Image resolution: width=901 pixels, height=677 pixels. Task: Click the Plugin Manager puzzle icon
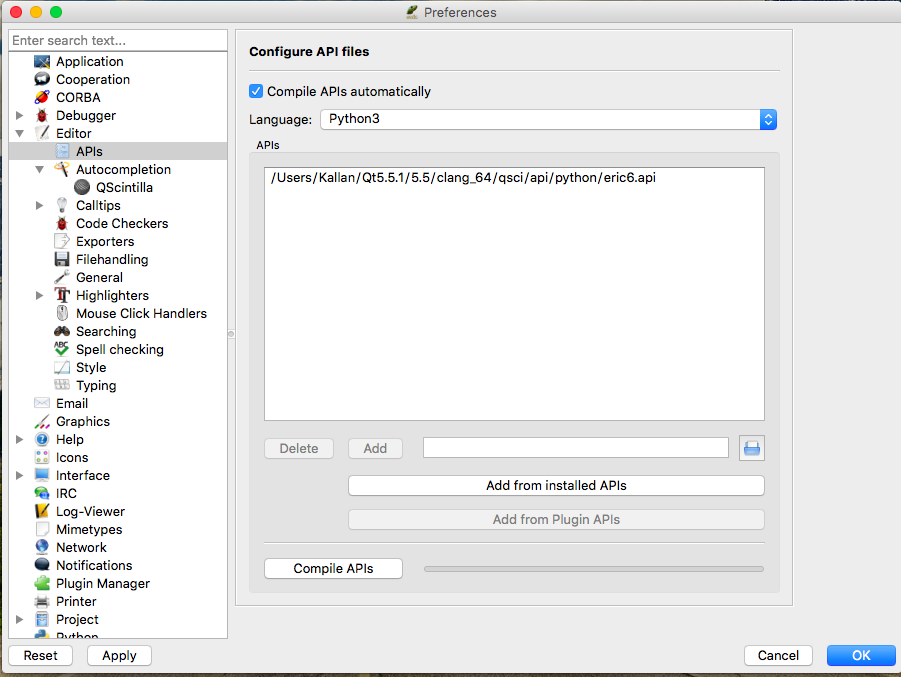pos(42,584)
